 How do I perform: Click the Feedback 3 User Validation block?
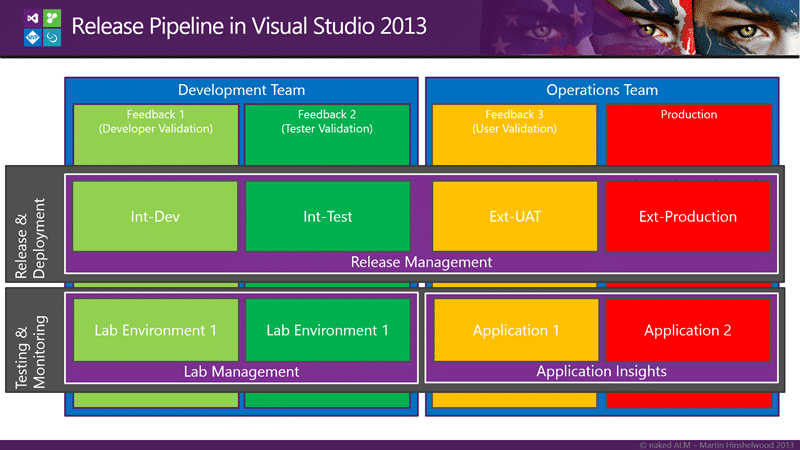(x=514, y=135)
